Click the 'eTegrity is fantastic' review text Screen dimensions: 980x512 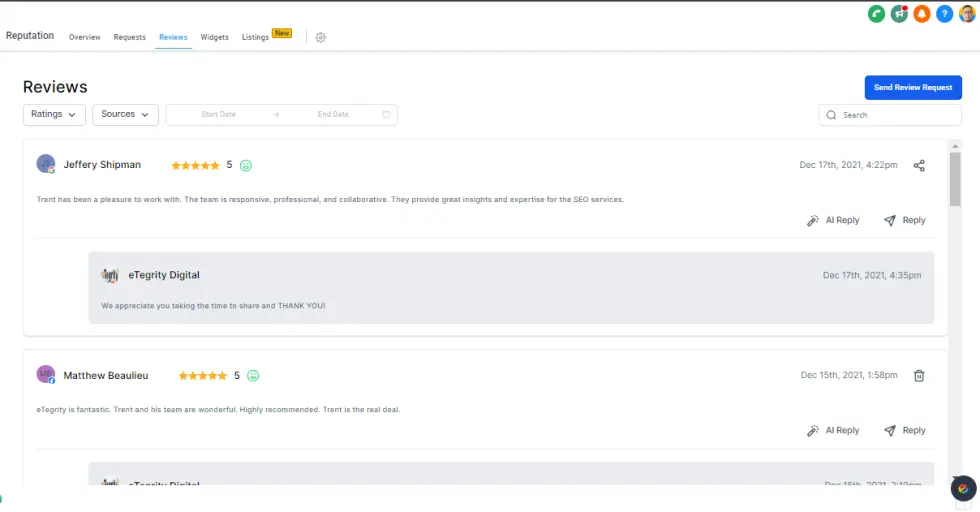(x=218, y=409)
